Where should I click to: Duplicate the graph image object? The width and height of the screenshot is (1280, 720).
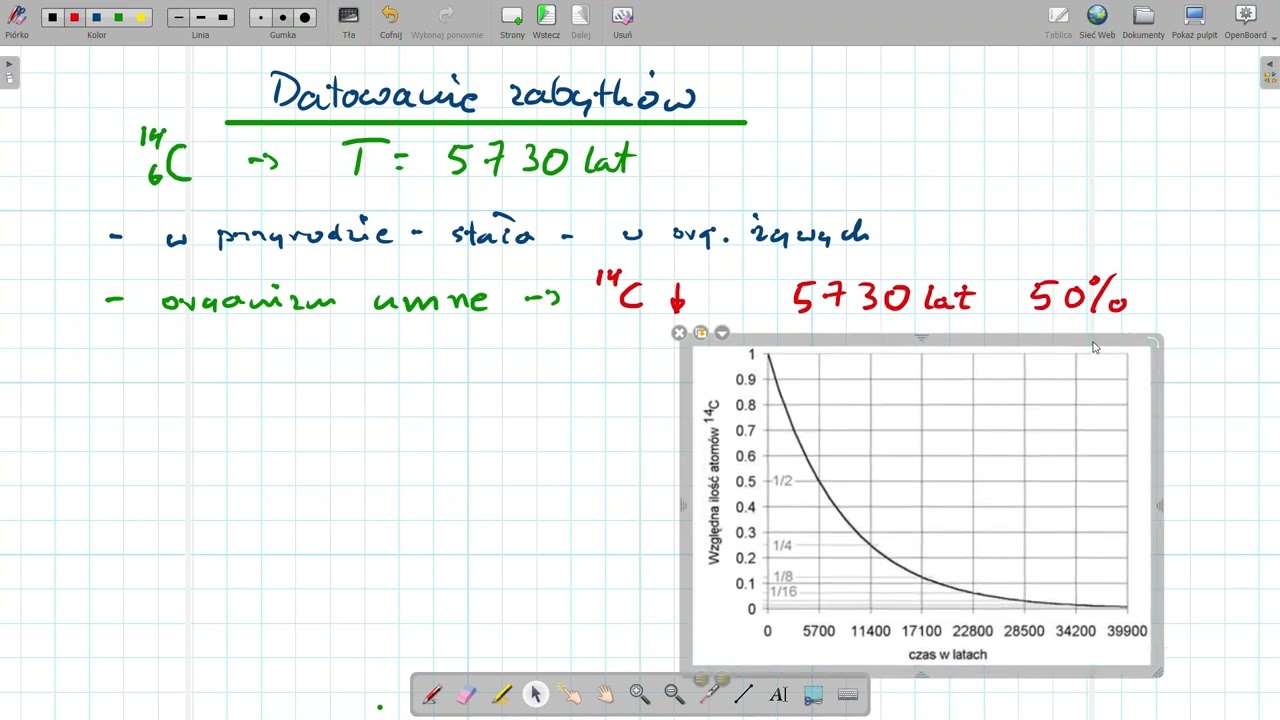point(700,333)
